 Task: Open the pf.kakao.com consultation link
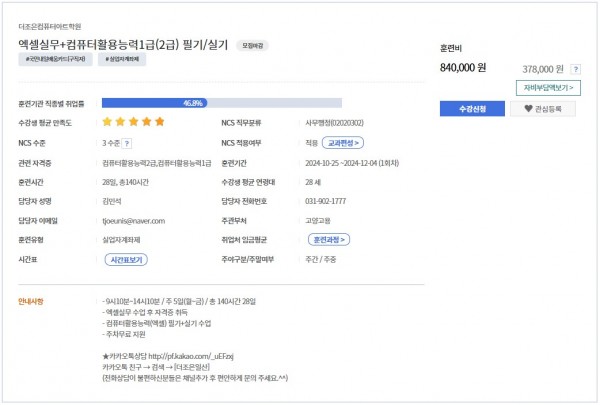pos(191,356)
